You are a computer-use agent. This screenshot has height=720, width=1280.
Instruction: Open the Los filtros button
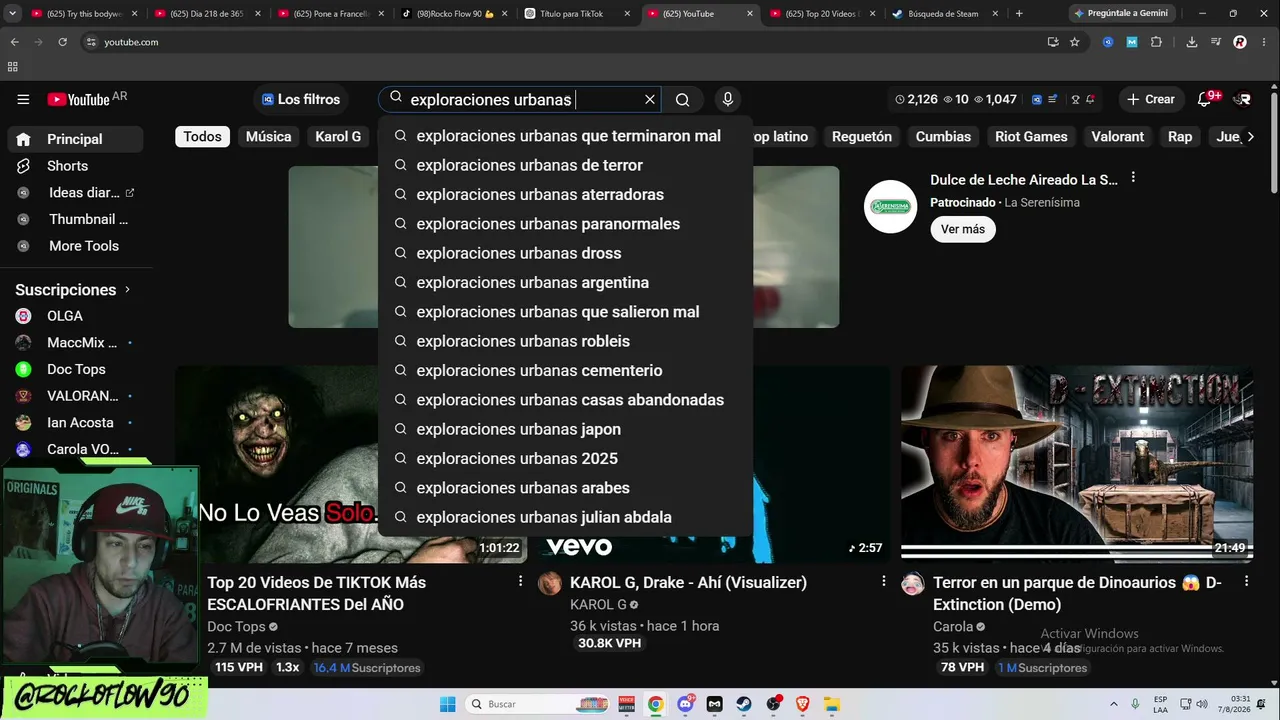pos(301,99)
